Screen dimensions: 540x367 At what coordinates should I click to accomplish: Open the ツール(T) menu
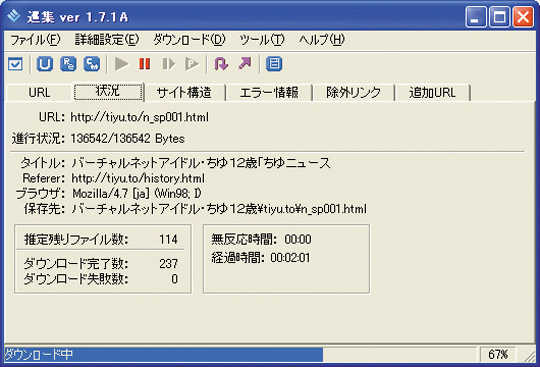(x=262, y=40)
